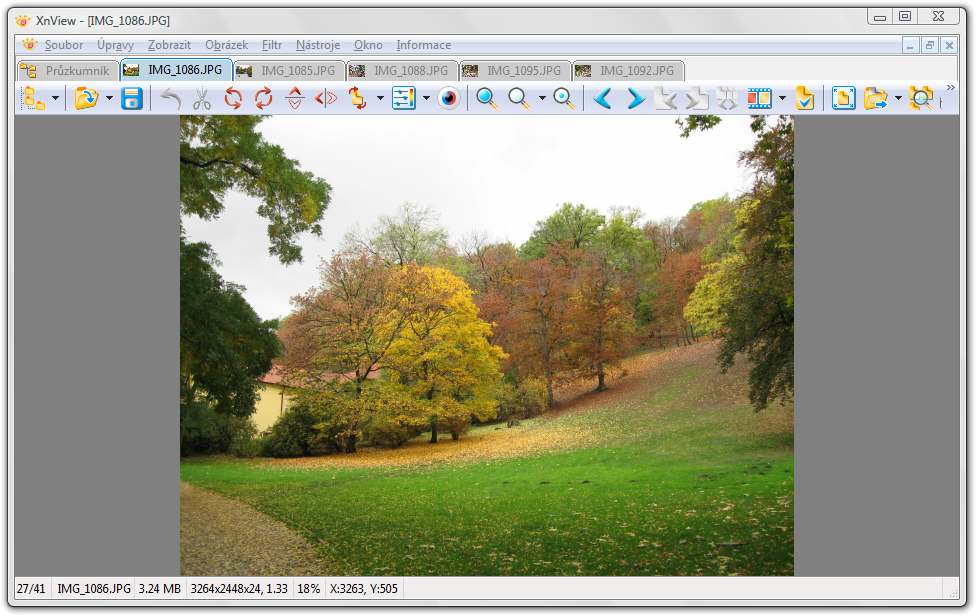The width and height of the screenshot is (976, 616).
Task: Select the IMG_1086.JPG tab
Action: (x=176, y=70)
